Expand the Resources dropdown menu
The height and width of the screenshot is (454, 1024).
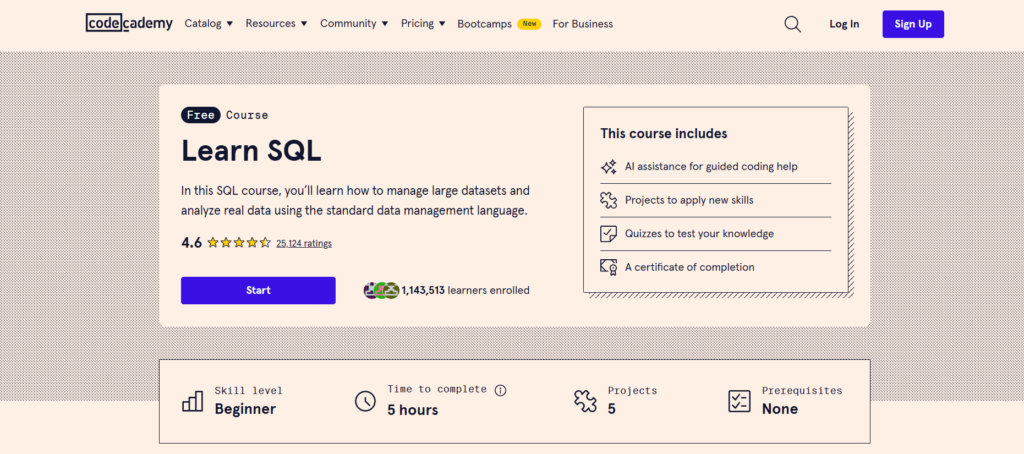click(276, 23)
